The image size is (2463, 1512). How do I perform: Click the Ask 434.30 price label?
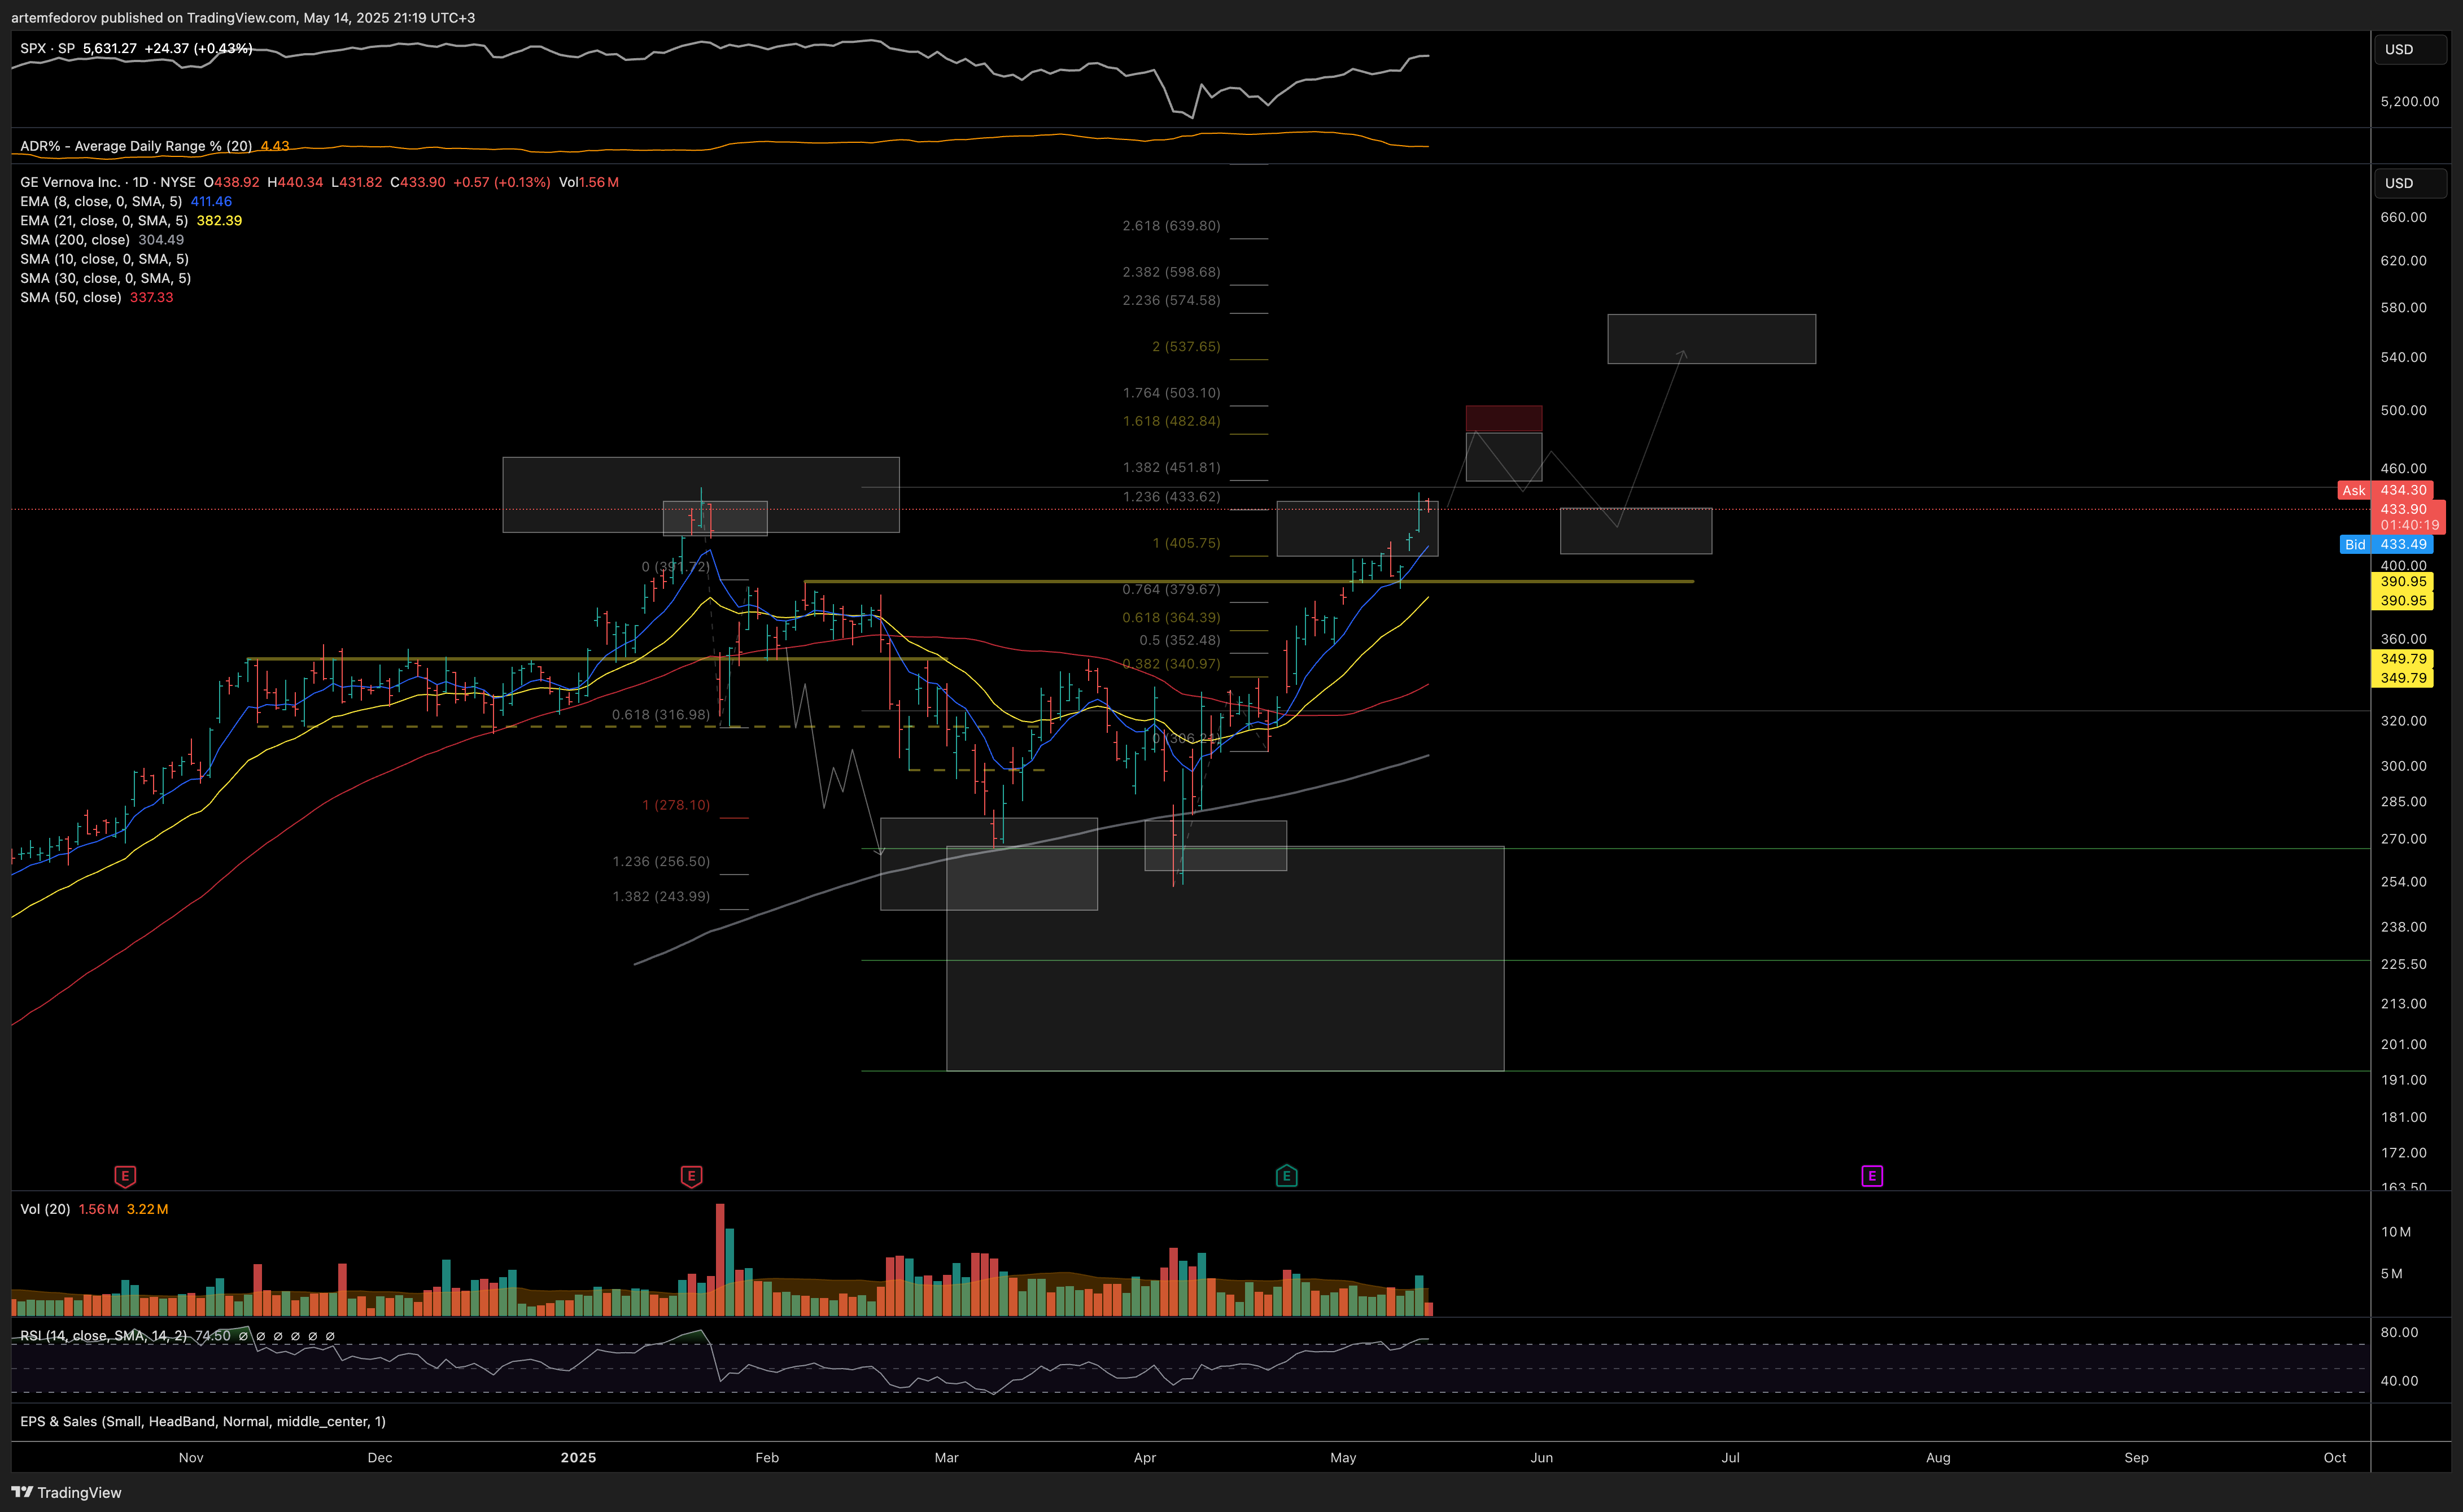(x=2385, y=490)
